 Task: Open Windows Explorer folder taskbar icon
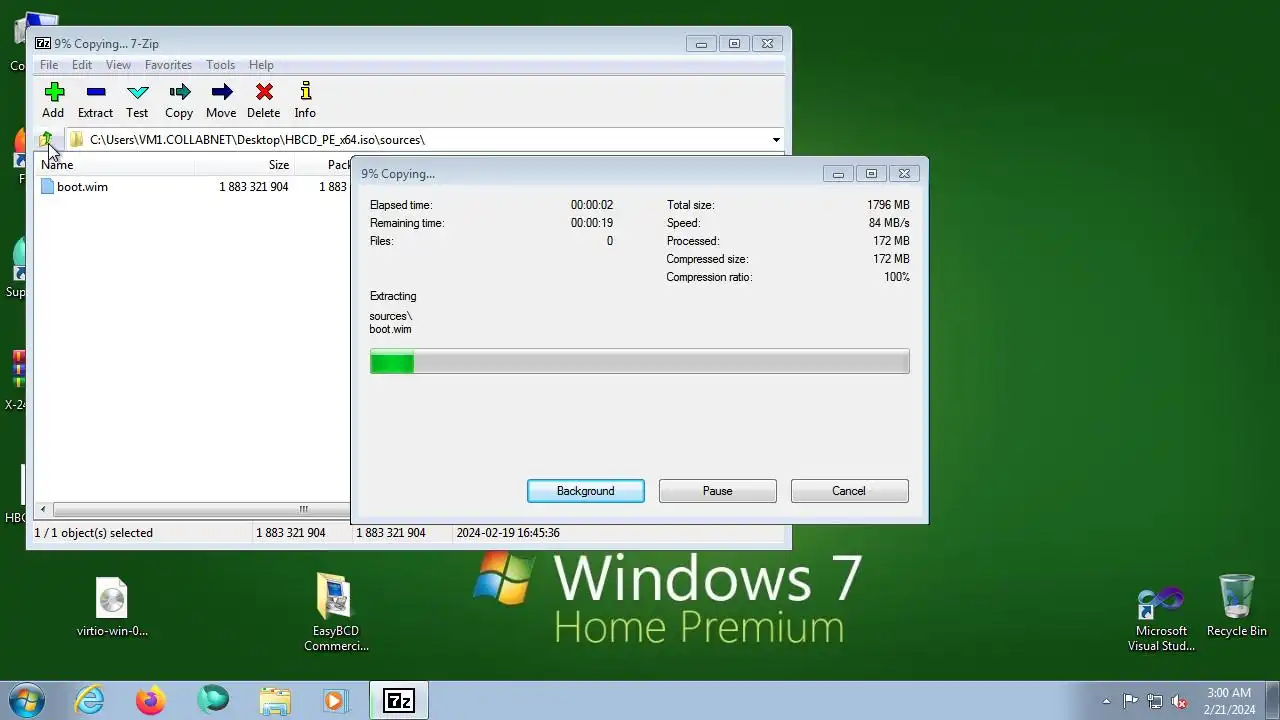(x=275, y=700)
